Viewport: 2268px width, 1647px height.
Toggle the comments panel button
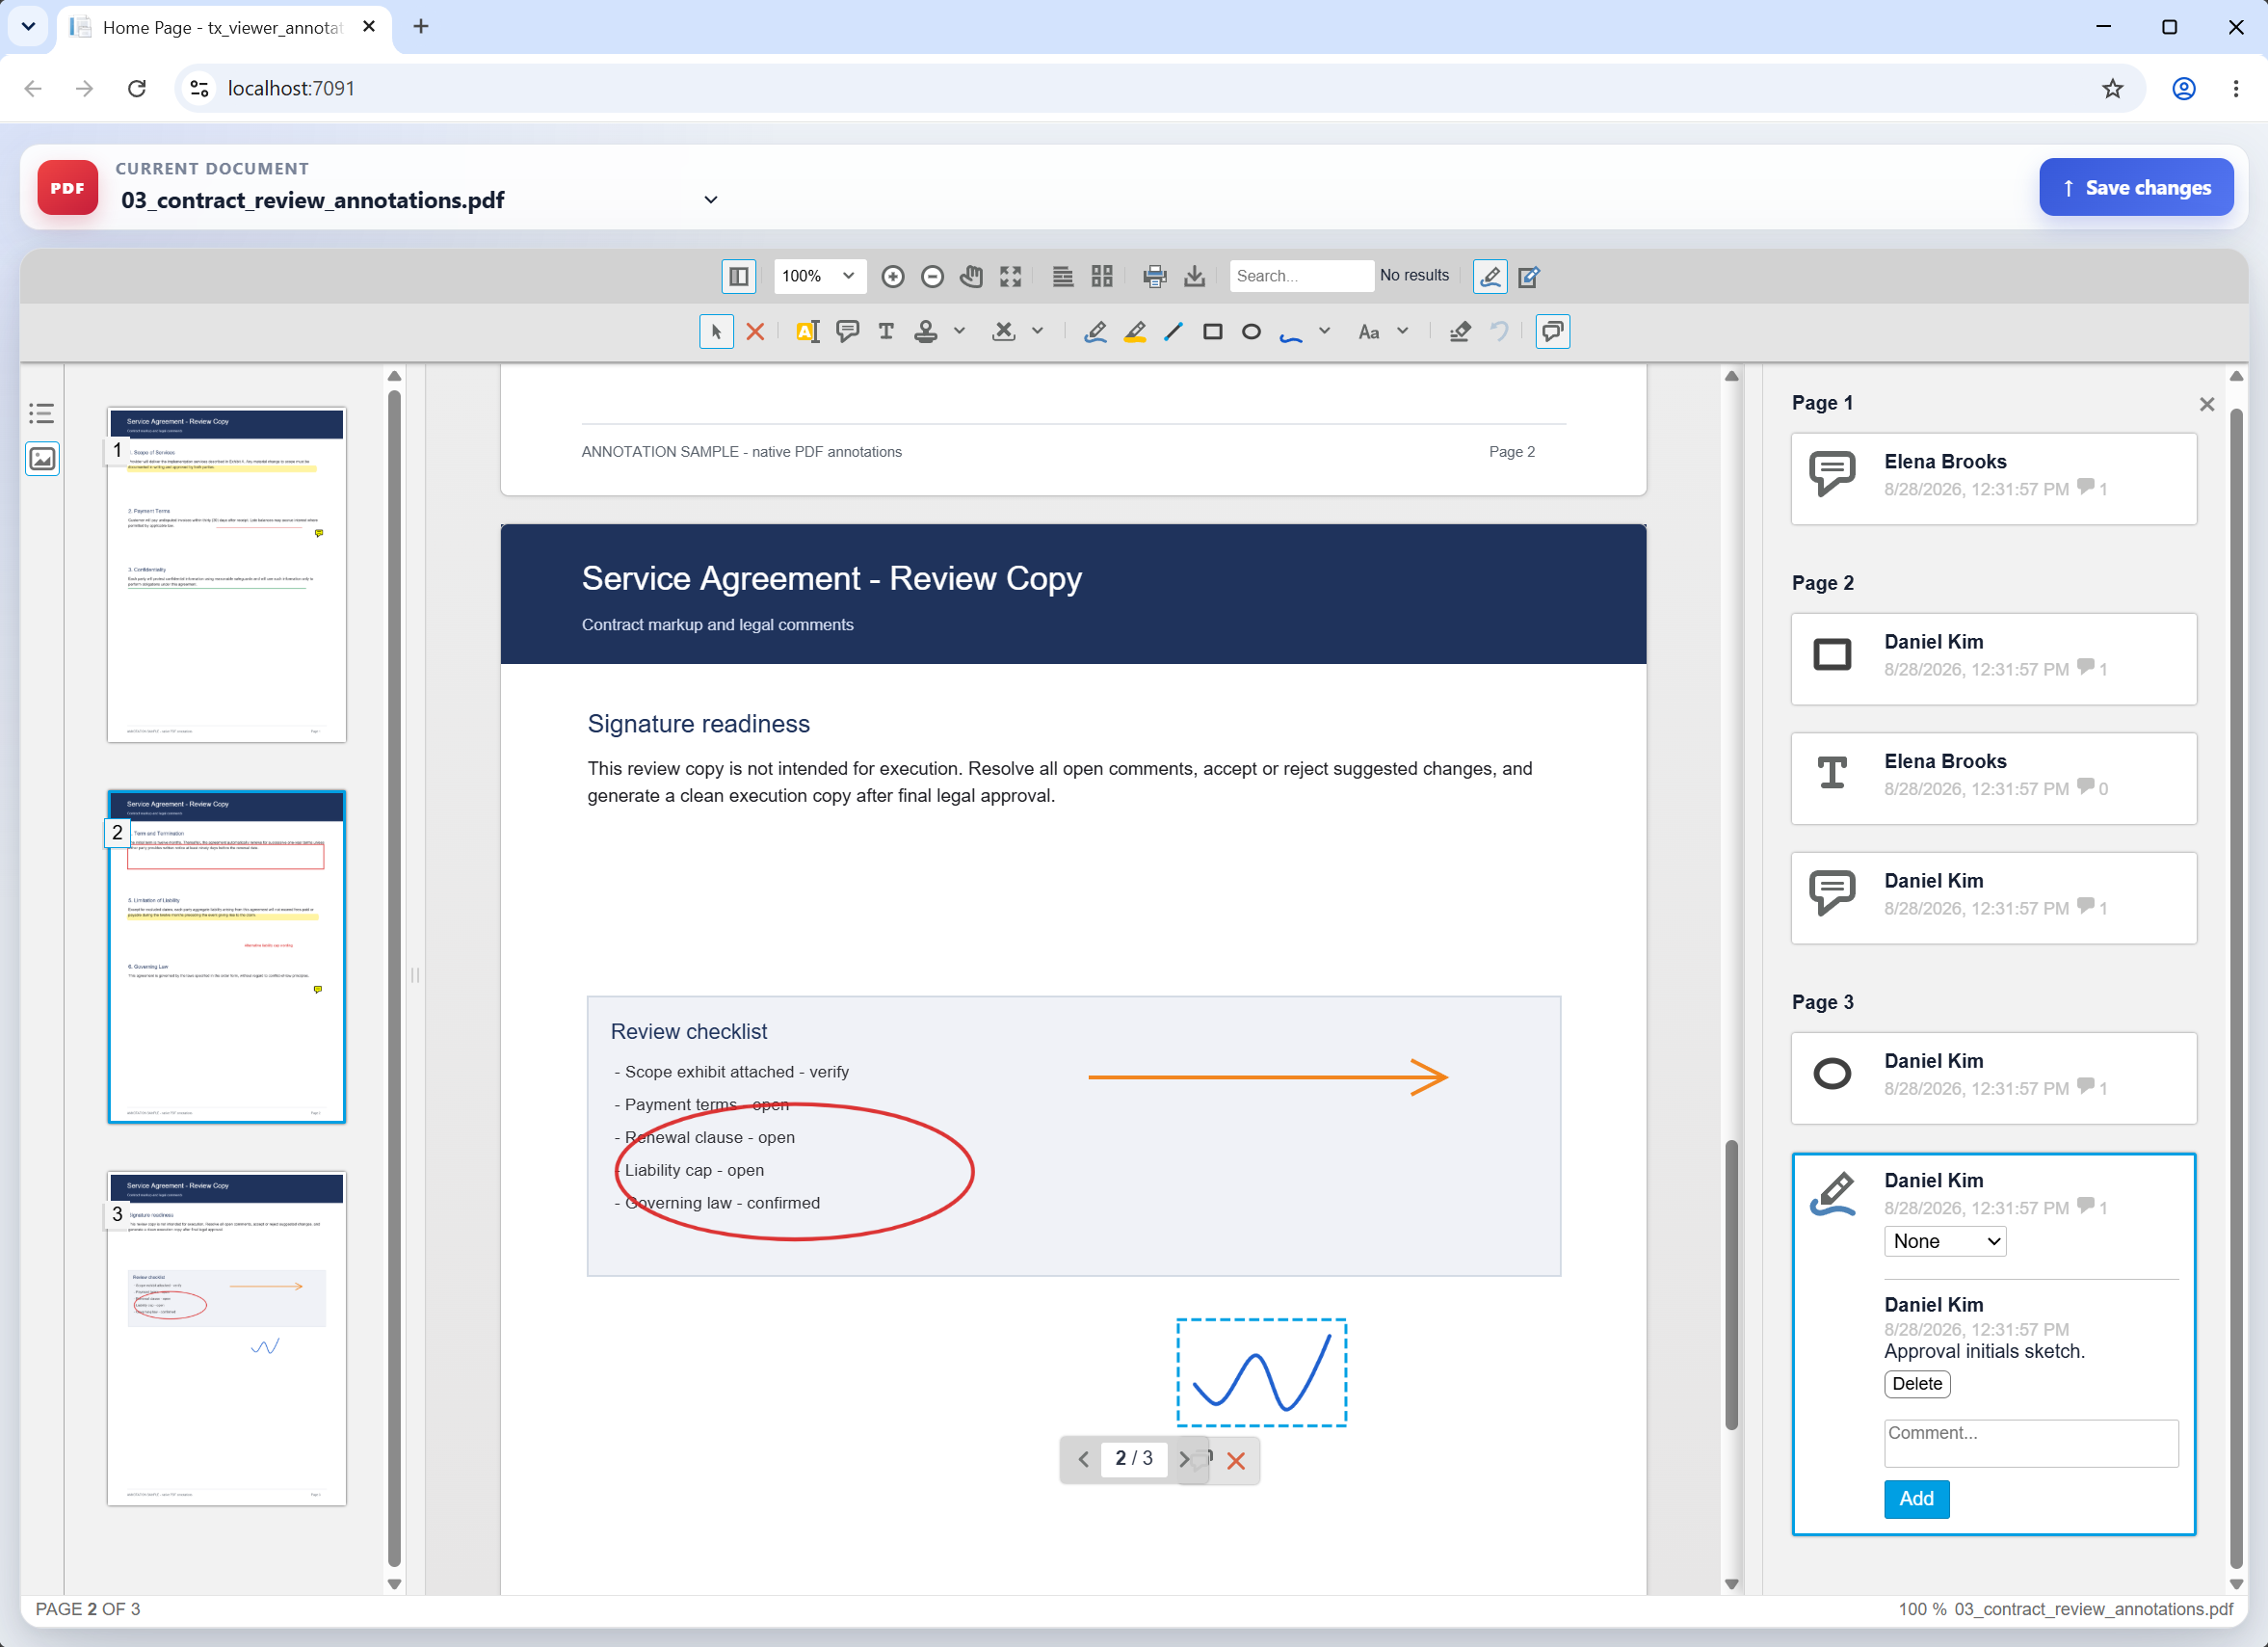[1552, 332]
